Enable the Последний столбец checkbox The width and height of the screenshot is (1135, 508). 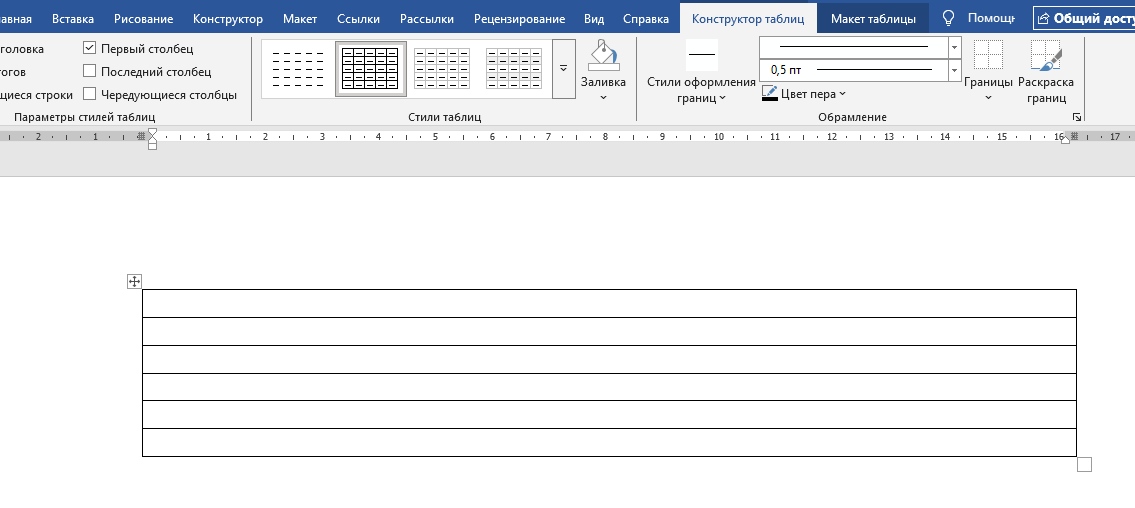click(90, 71)
